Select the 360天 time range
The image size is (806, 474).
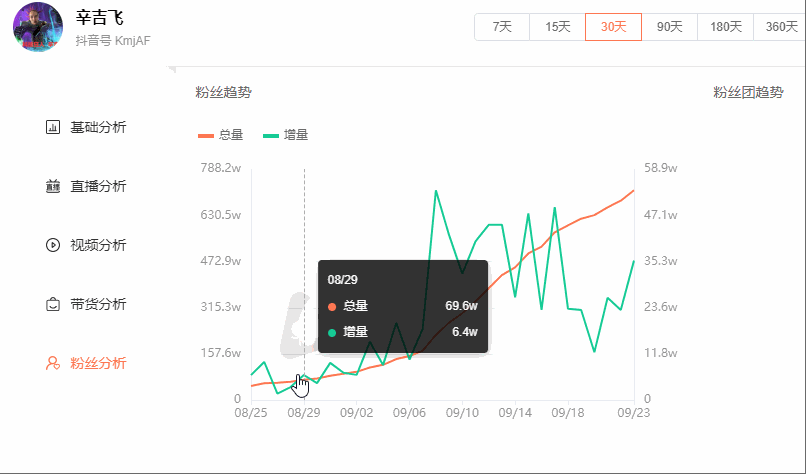click(781, 27)
